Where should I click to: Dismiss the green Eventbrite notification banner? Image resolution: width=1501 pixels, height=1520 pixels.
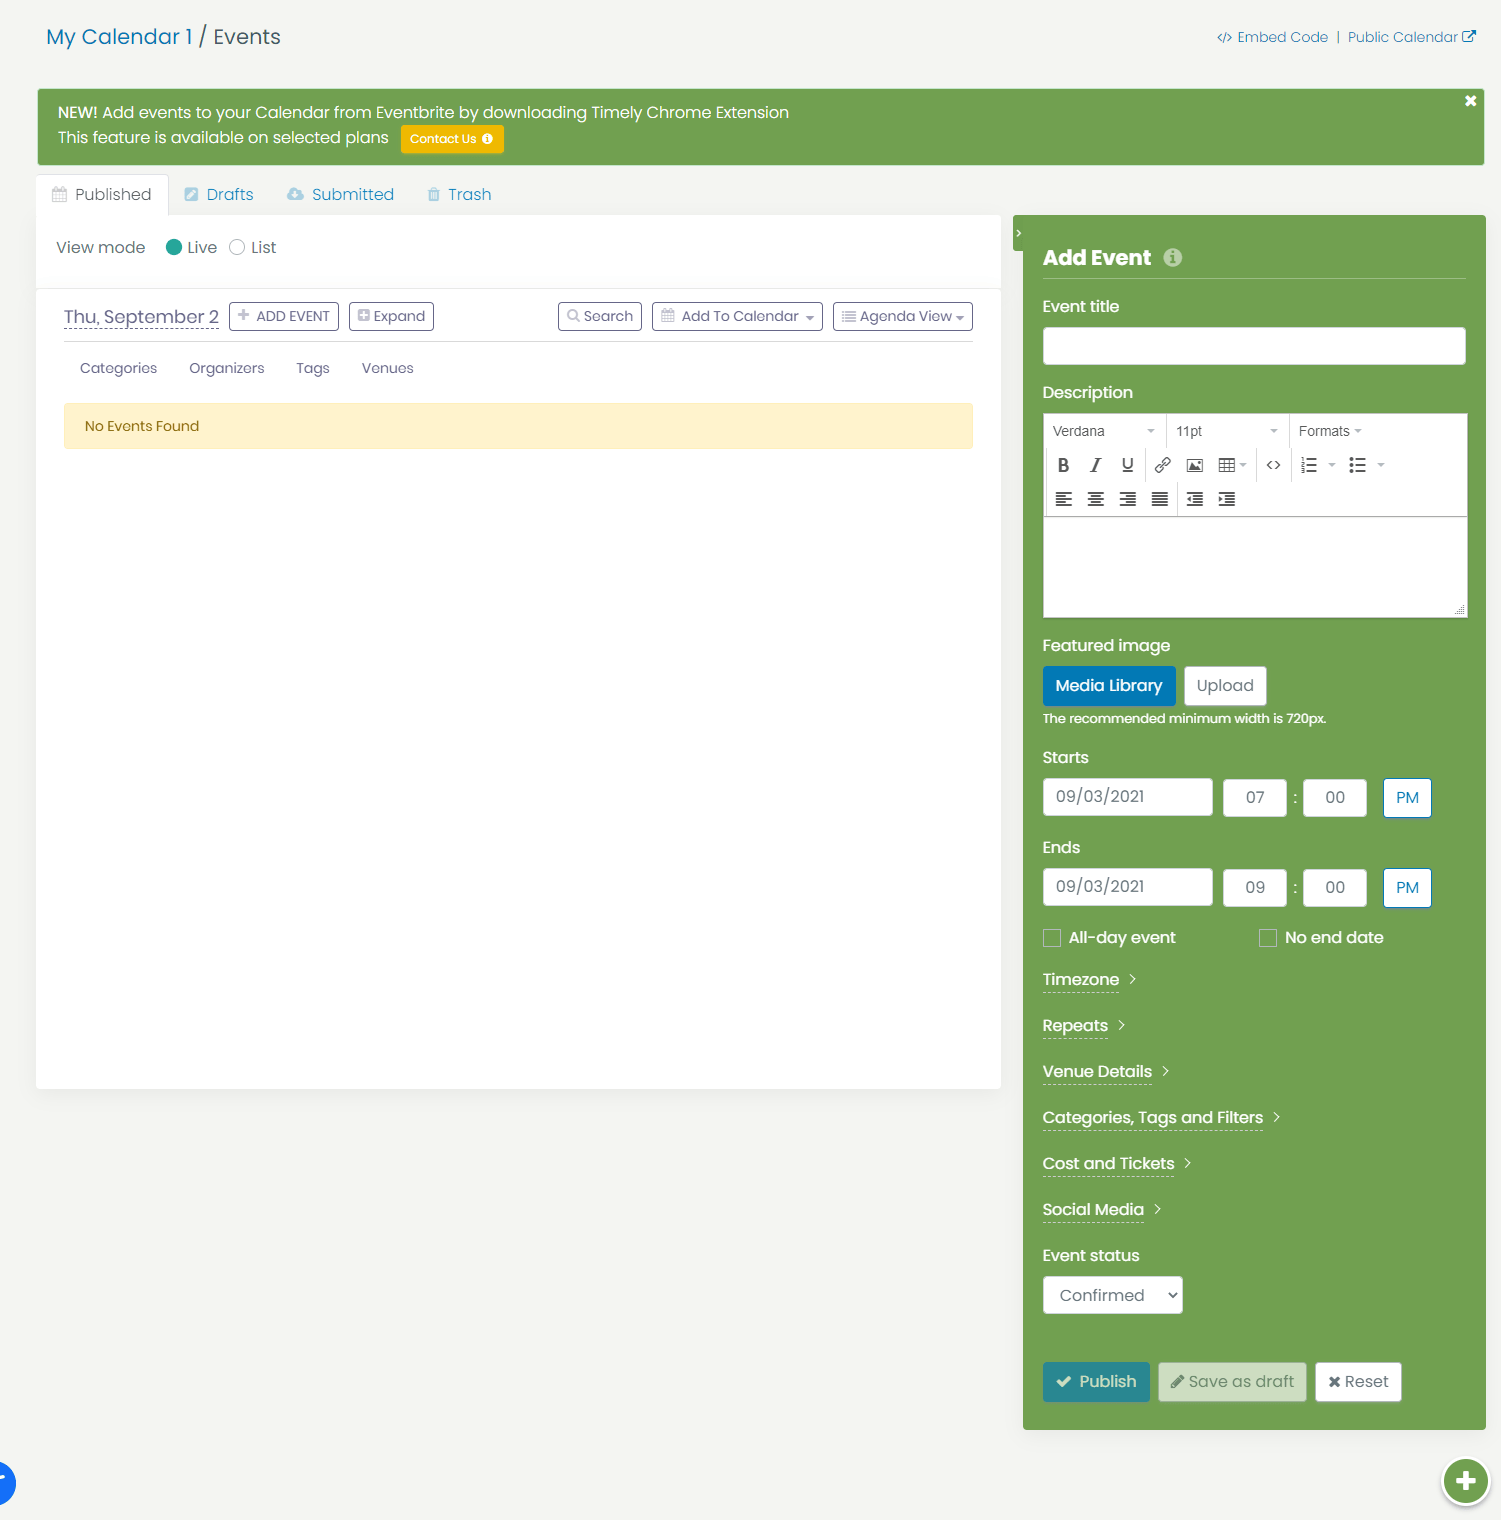click(x=1470, y=101)
